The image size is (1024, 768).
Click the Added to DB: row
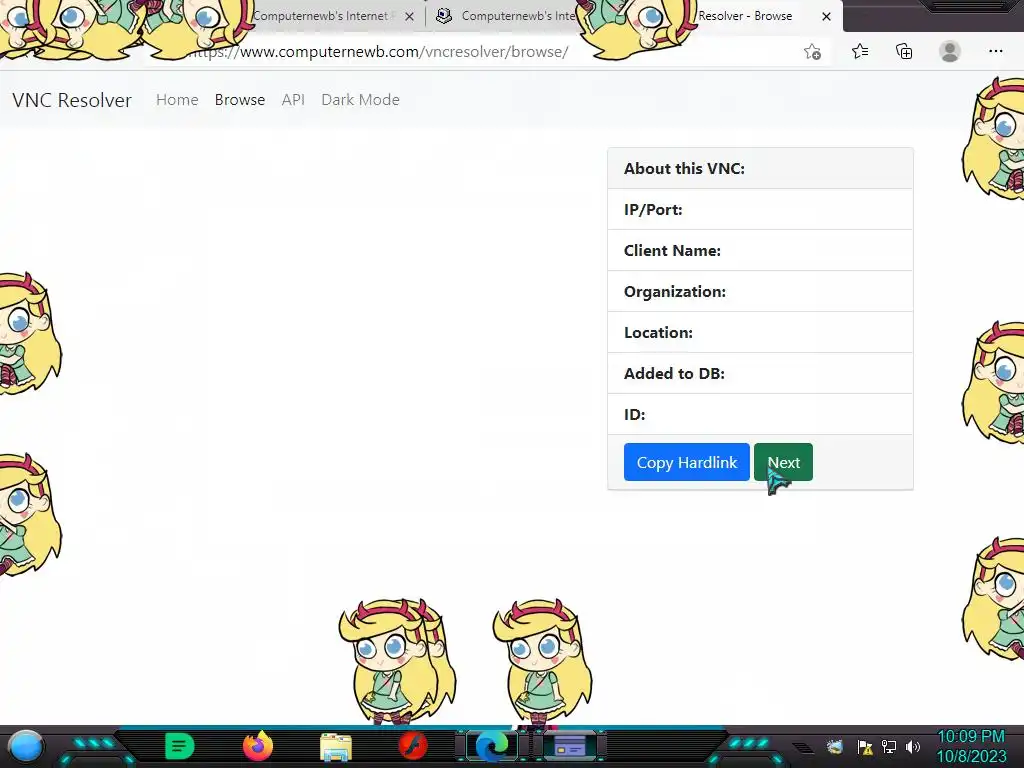click(x=760, y=374)
